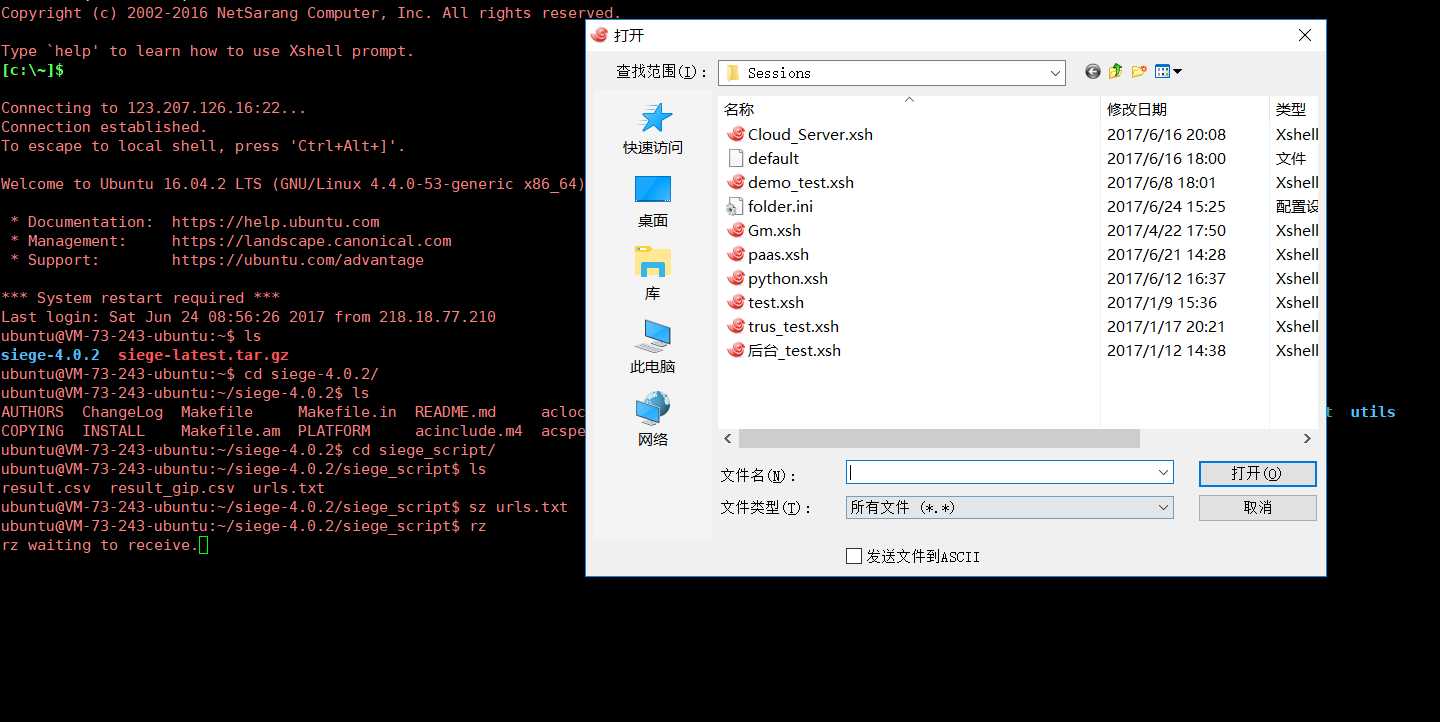Select the Cloud_Server.xsh file icon
Viewport: 1440px width, 722px height.
pos(735,134)
